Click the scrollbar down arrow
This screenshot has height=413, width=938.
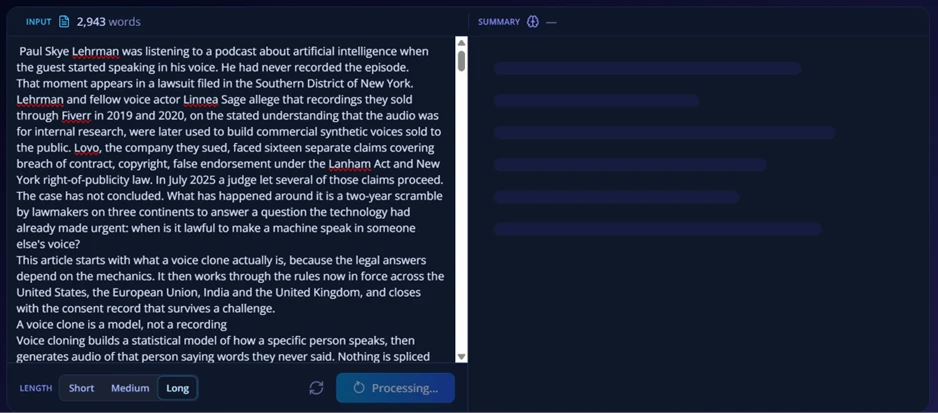461,357
